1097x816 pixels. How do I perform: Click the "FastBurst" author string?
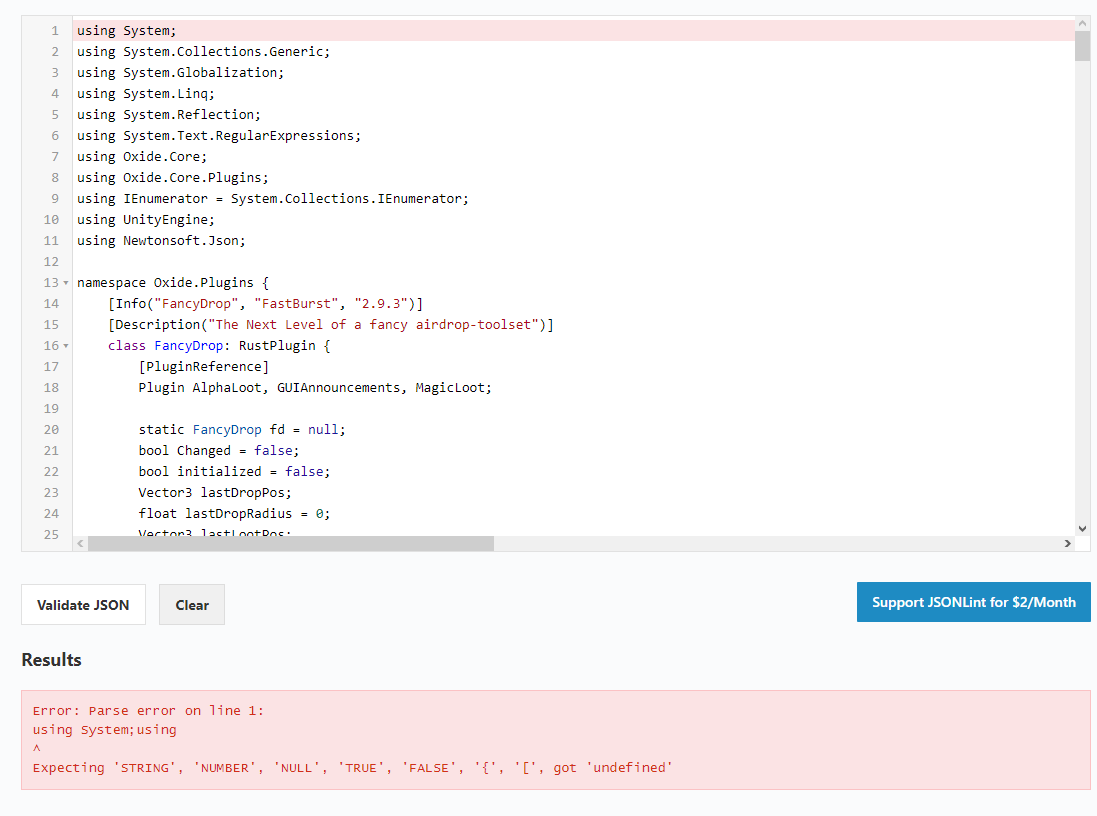(296, 304)
